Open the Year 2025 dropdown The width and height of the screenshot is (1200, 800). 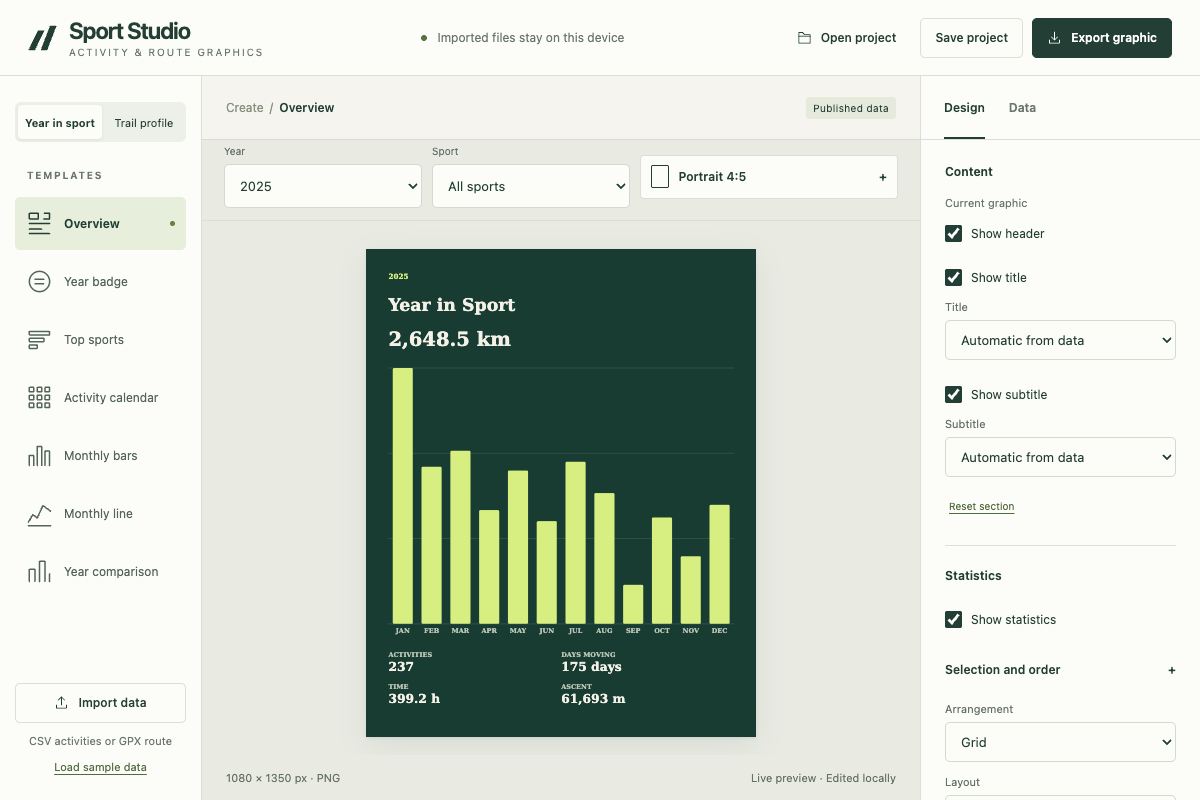click(323, 186)
